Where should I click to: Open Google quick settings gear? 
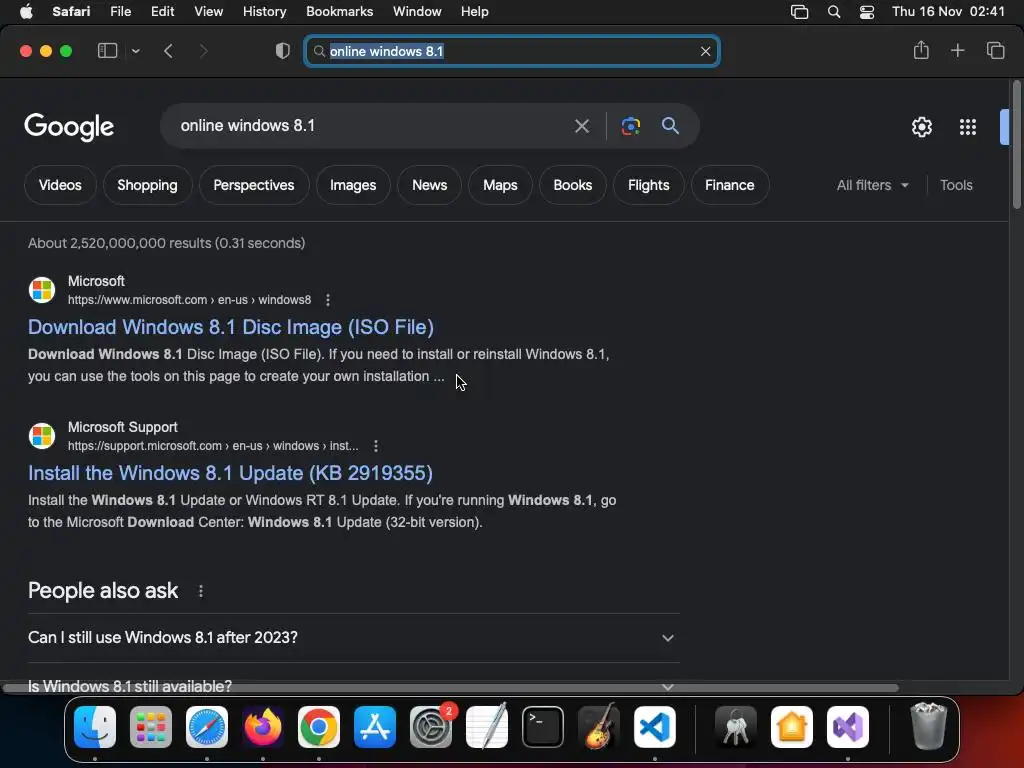coord(921,127)
